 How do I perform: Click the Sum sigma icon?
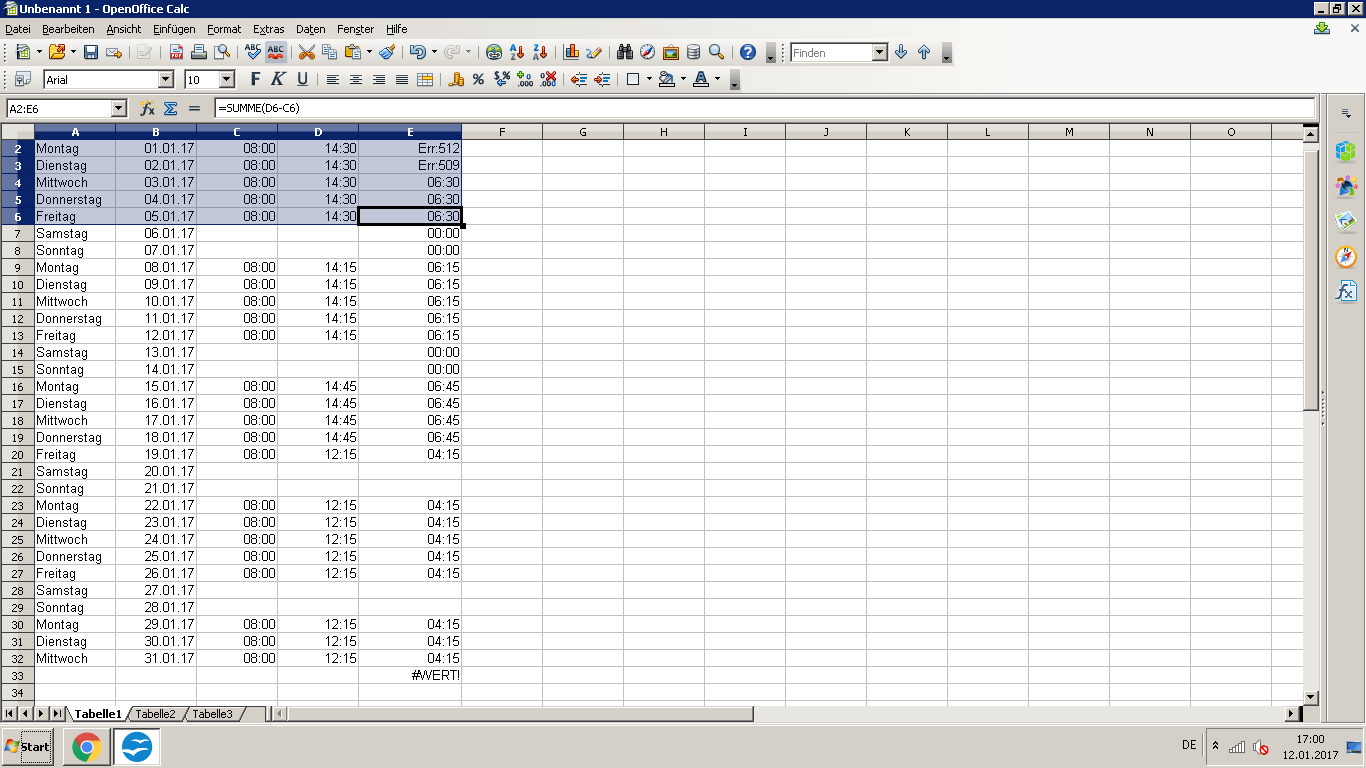click(x=171, y=108)
